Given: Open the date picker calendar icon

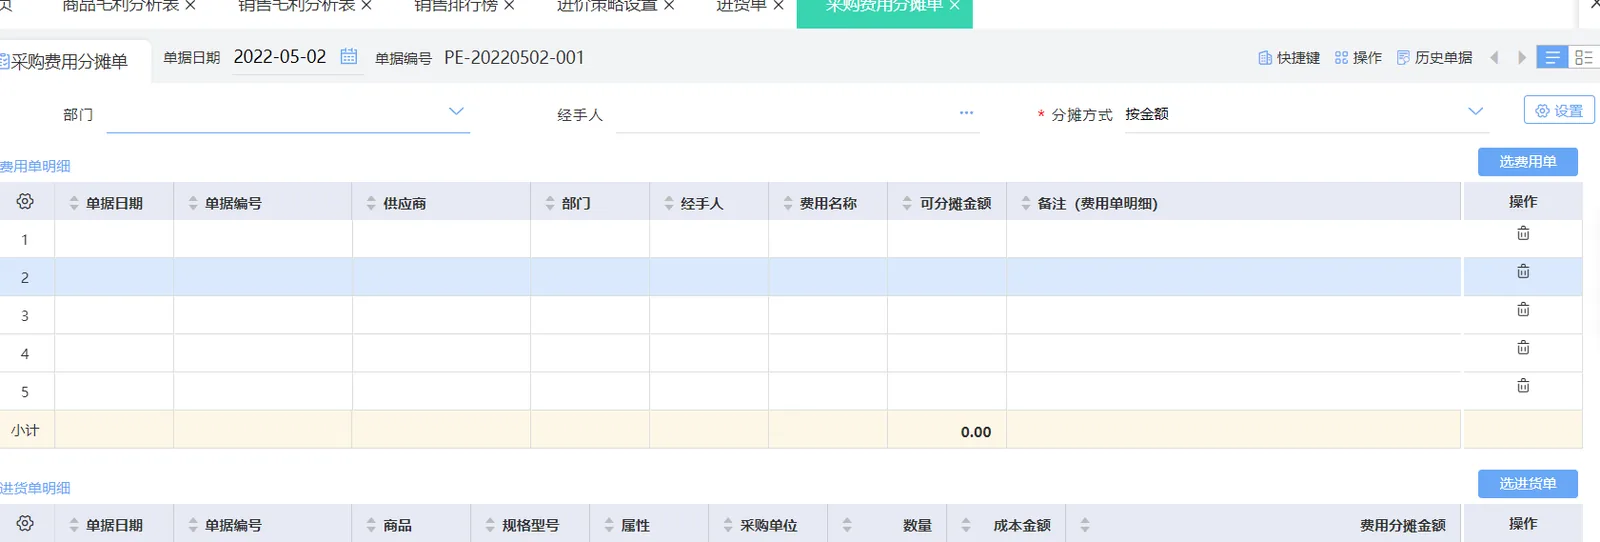Looking at the screenshot, I should point(348,56).
